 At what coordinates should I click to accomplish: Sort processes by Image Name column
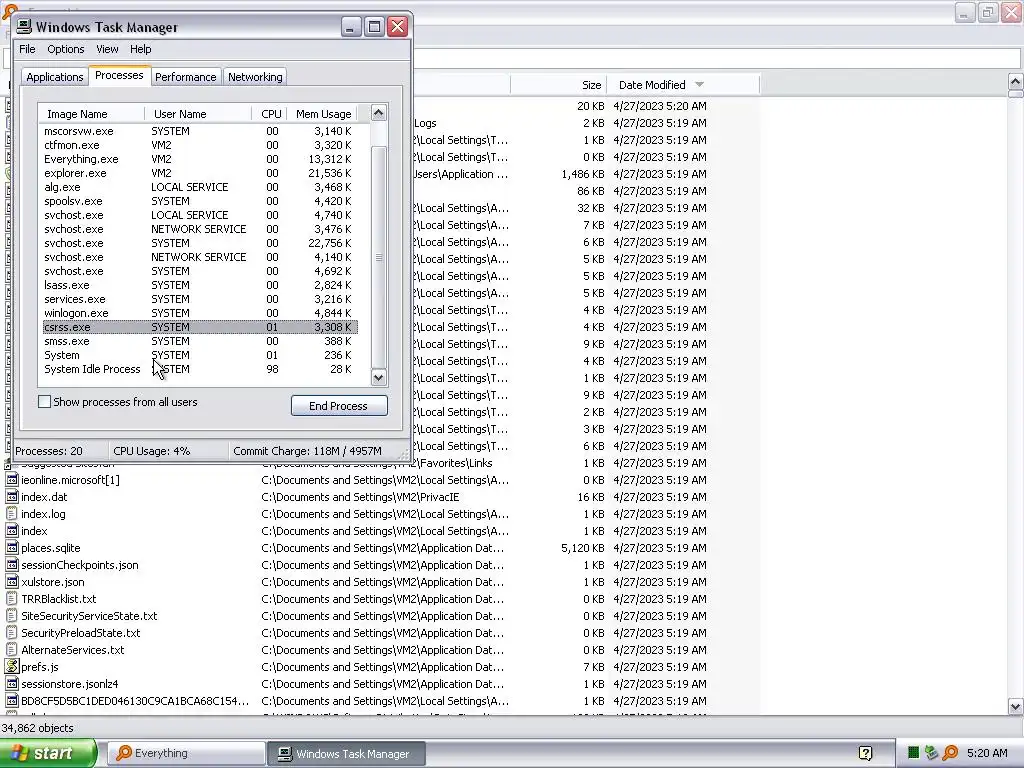[x=91, y=114]
